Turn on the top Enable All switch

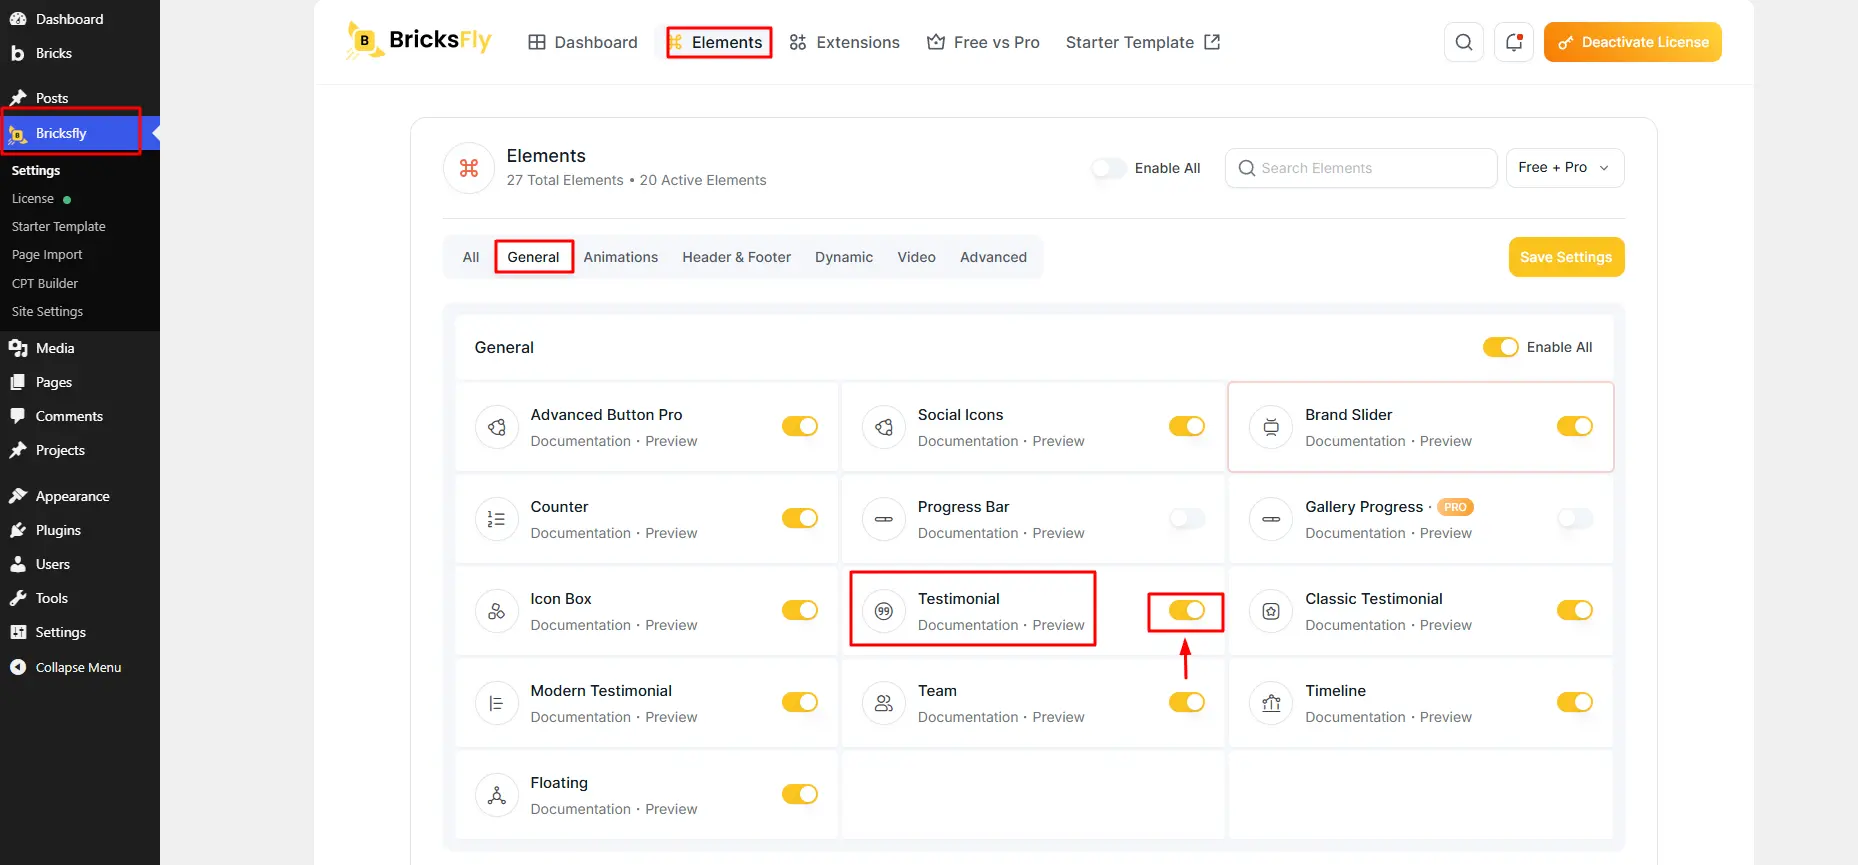click(x=1109, y=168)
